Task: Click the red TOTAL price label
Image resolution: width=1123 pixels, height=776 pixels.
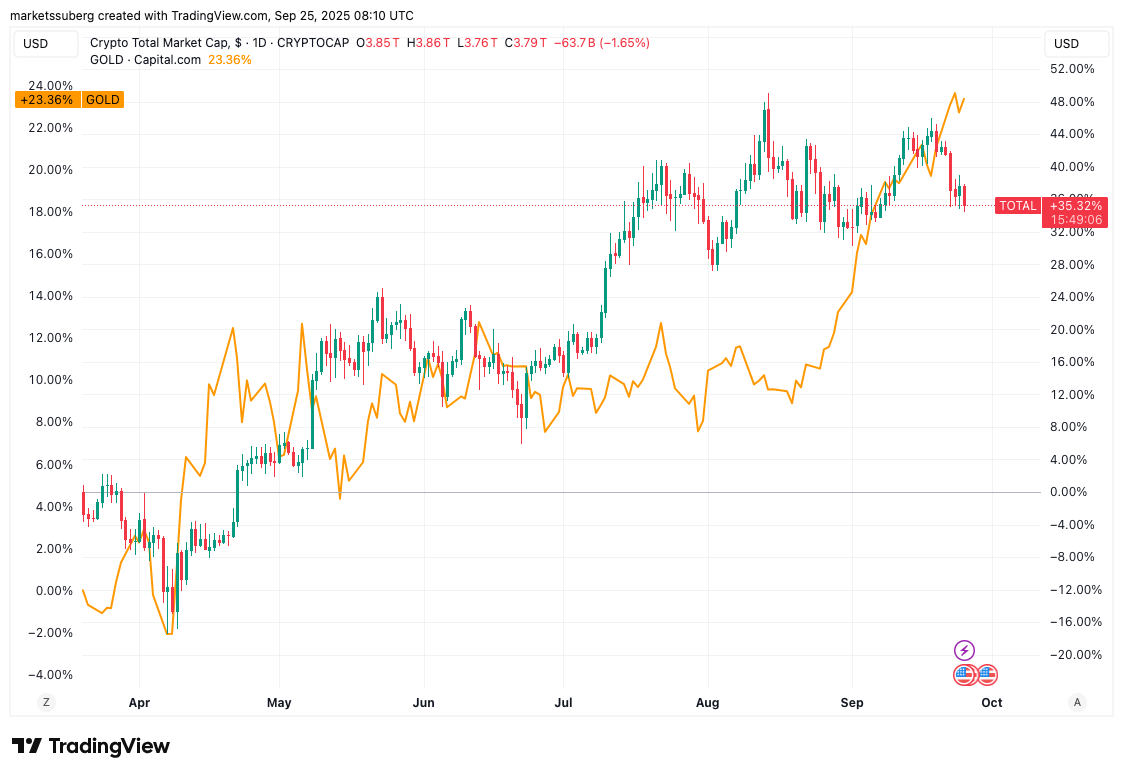Action: pyautogui.click(x=1019, y=205)
